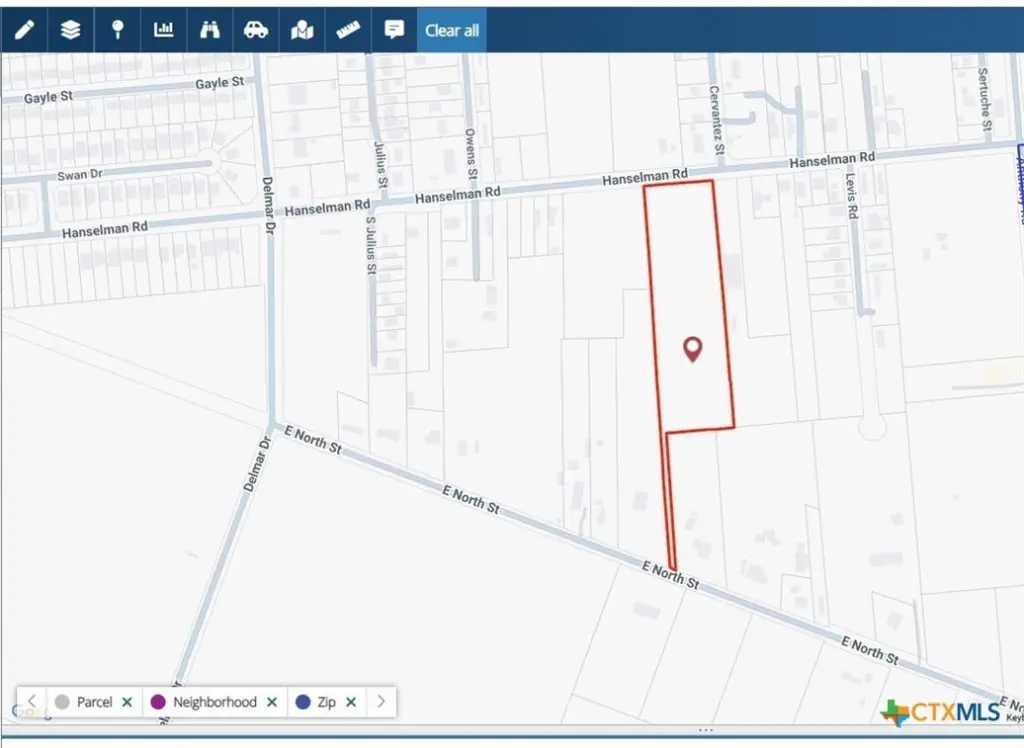1024x748 pixels.
Task: Open the map location view icon
Action: pos(302,30)
